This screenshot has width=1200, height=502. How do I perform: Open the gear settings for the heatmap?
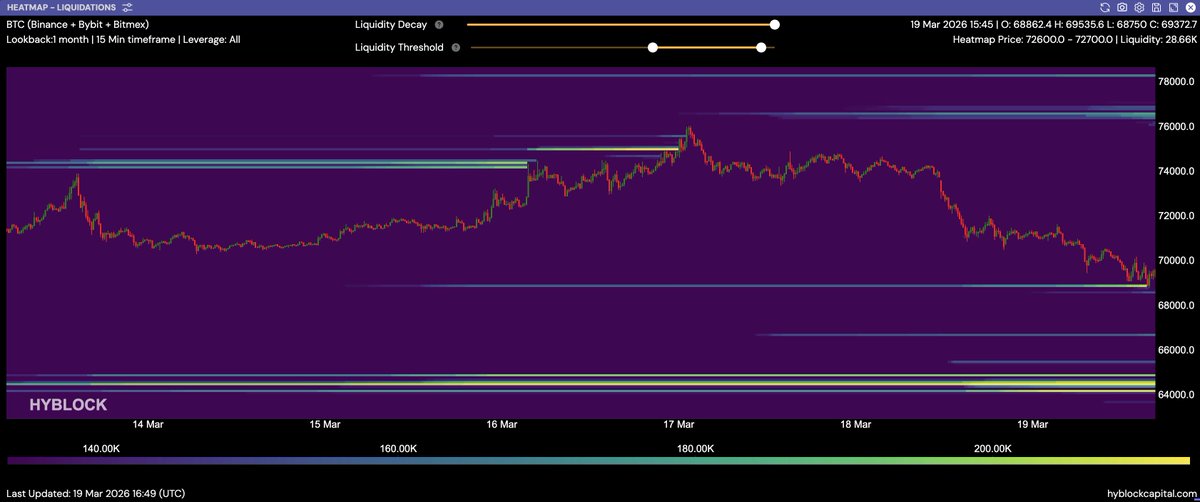1139,7
